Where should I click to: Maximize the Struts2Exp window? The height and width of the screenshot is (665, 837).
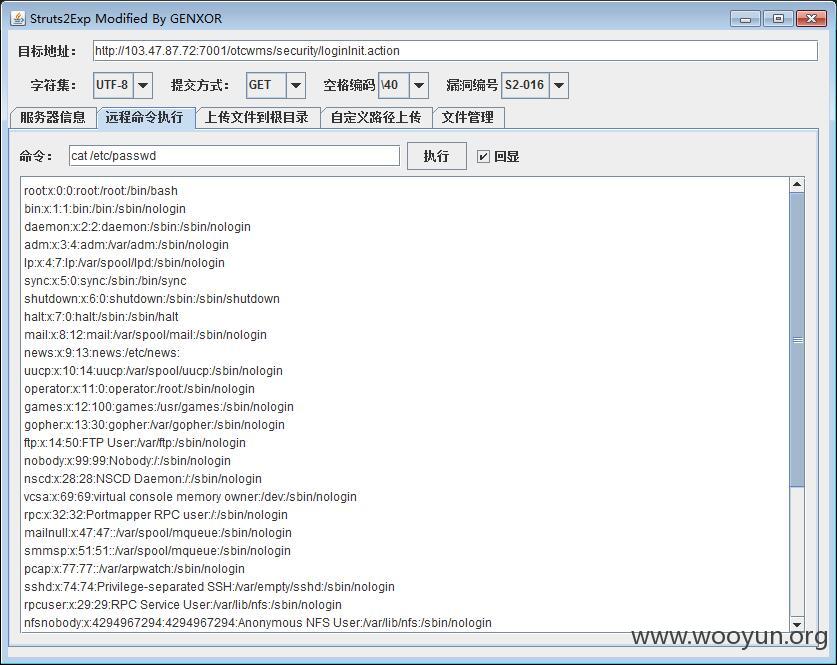778,19
